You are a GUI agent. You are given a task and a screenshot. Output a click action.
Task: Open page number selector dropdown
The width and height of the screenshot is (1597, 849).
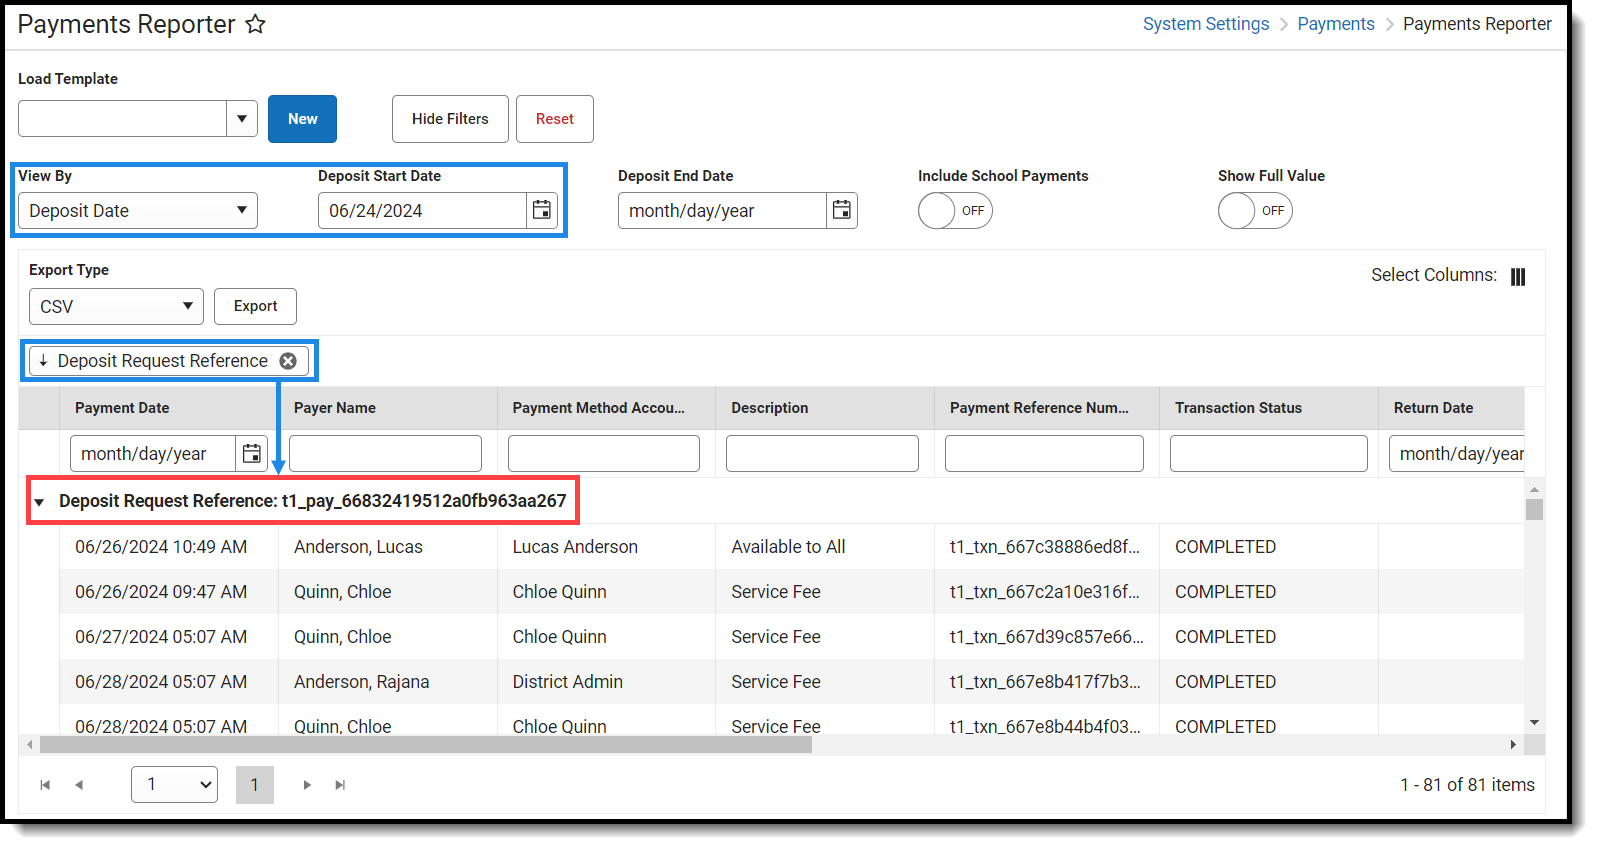point(175,784)
